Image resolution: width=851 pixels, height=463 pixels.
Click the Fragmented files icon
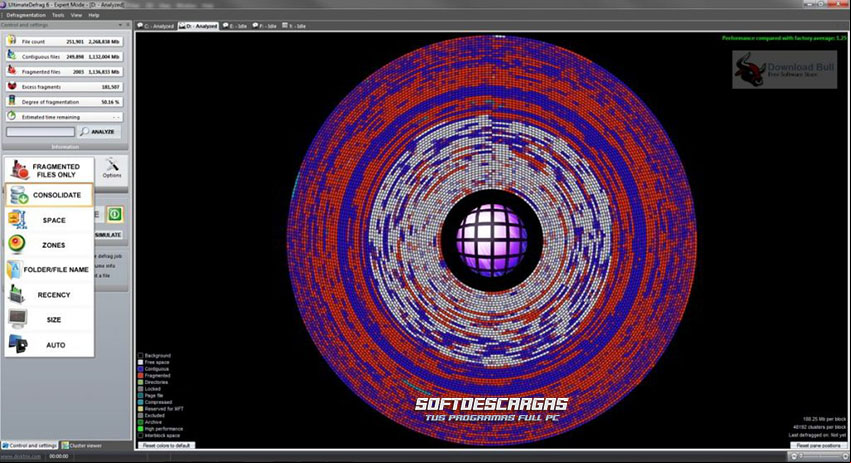[x=11, y=71]
